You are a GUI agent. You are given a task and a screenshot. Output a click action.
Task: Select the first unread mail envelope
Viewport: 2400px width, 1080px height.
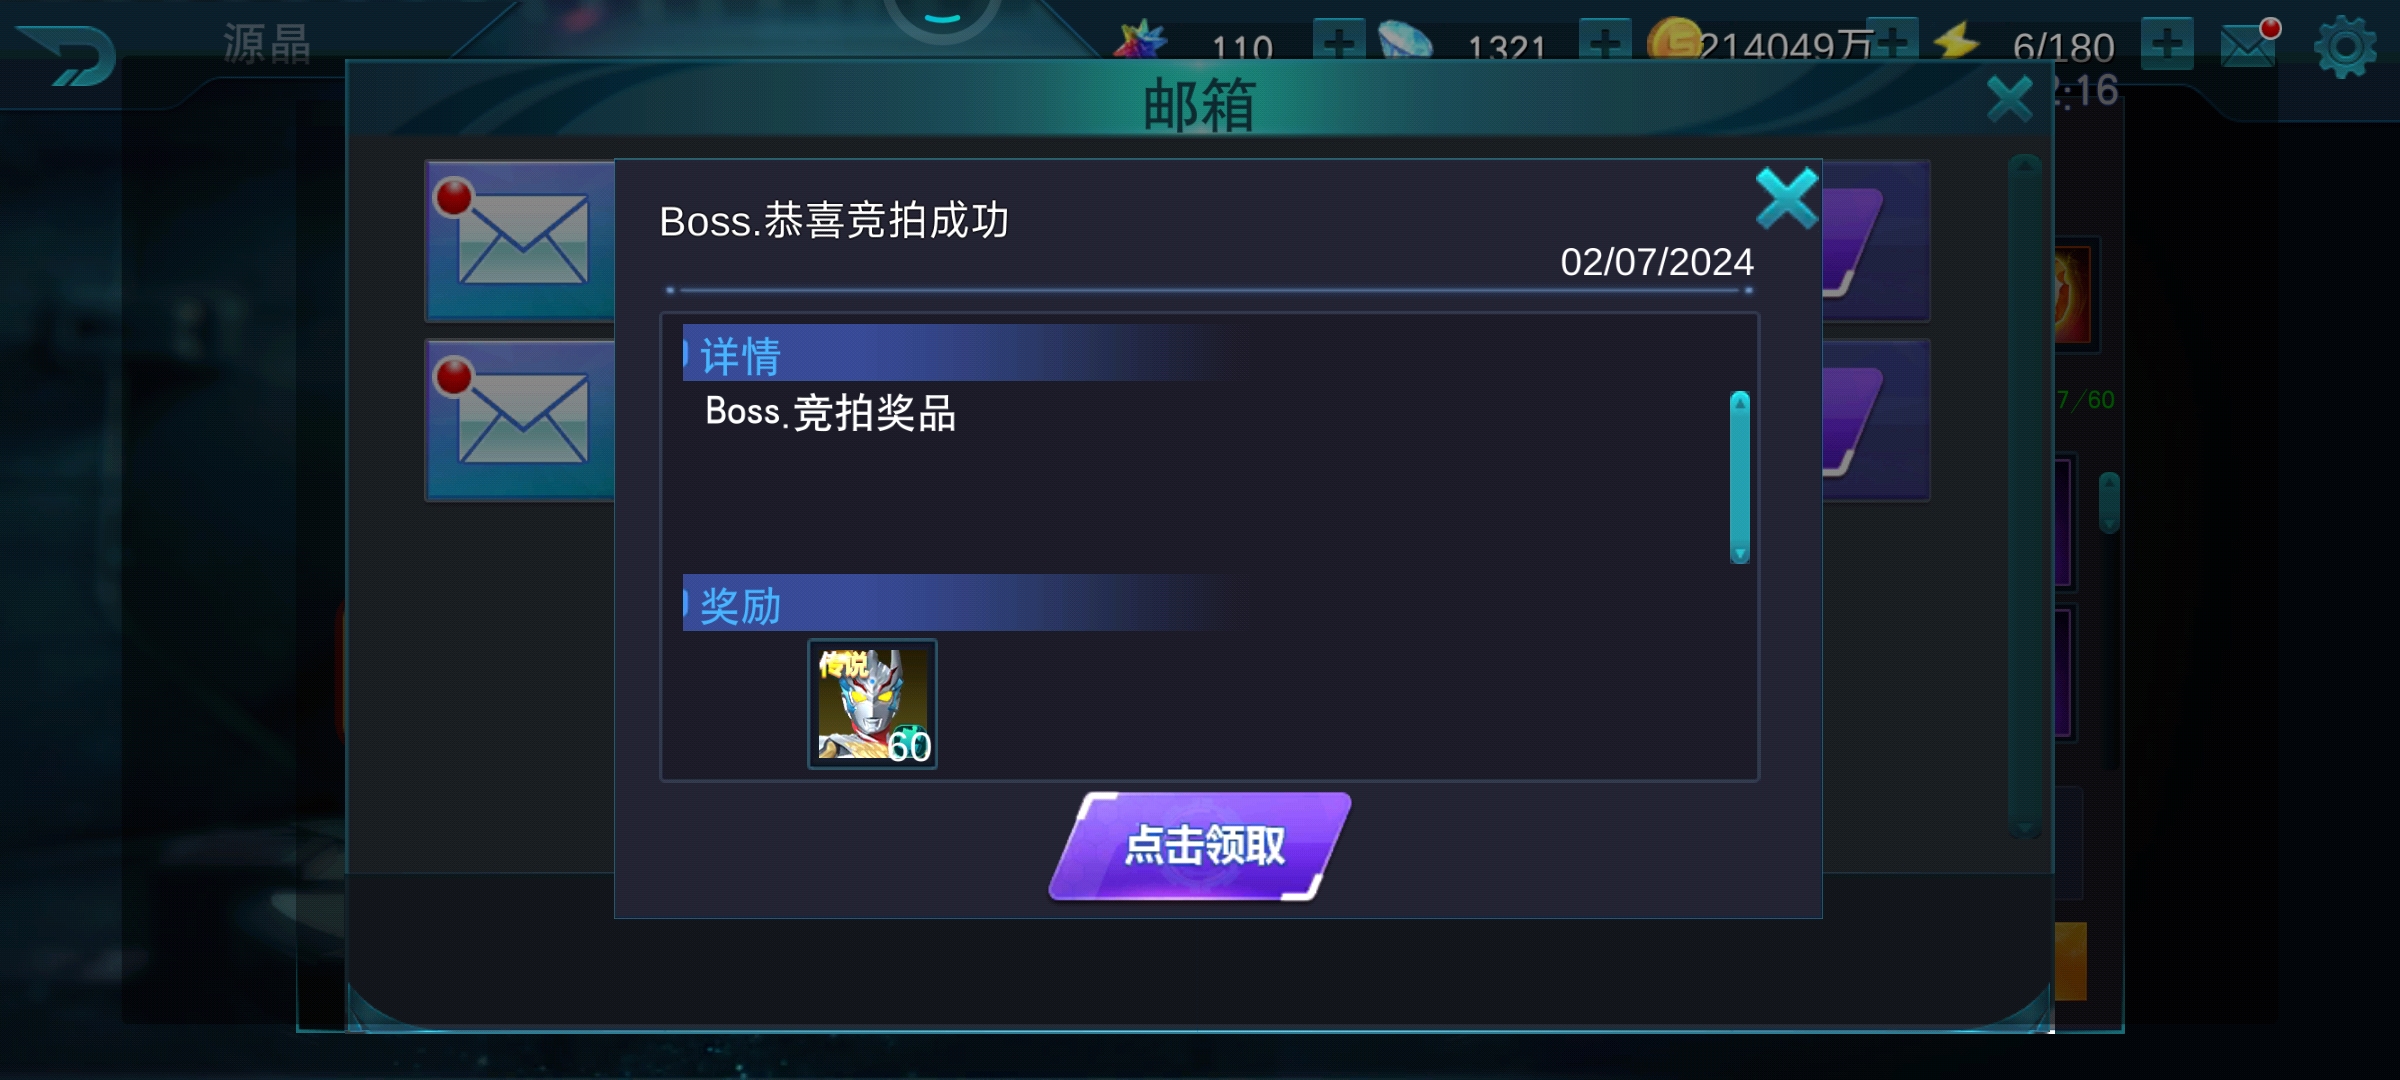click(520, 240)
